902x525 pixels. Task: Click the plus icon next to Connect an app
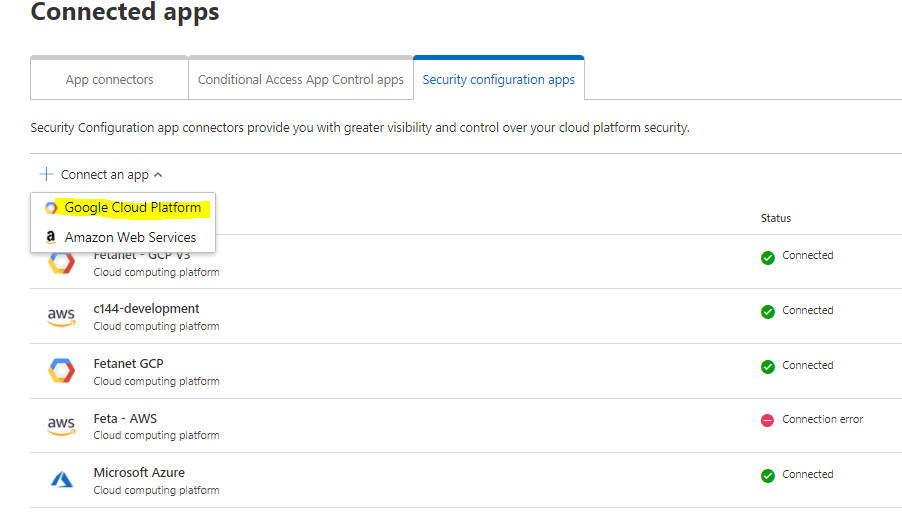46,174
